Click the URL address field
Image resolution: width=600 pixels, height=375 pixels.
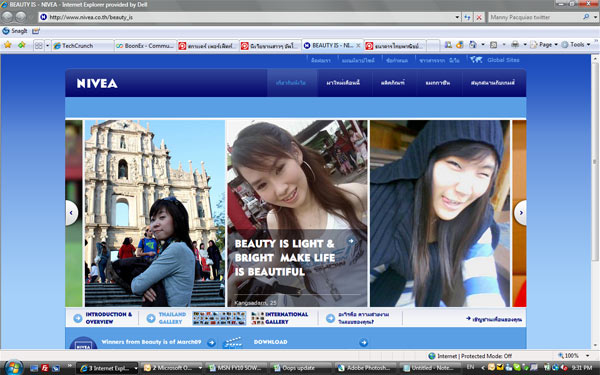250,17
